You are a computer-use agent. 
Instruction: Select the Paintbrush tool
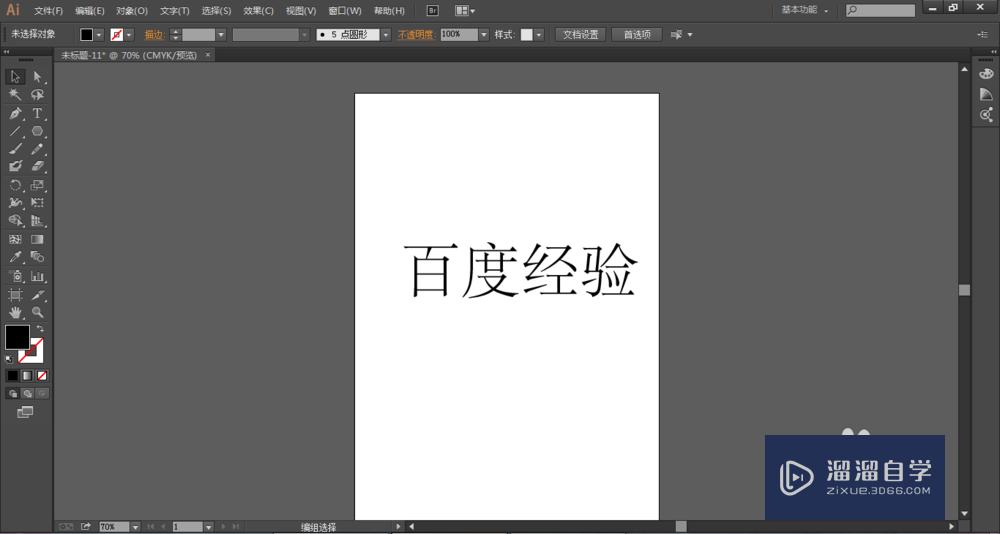(x=15, y=149)
